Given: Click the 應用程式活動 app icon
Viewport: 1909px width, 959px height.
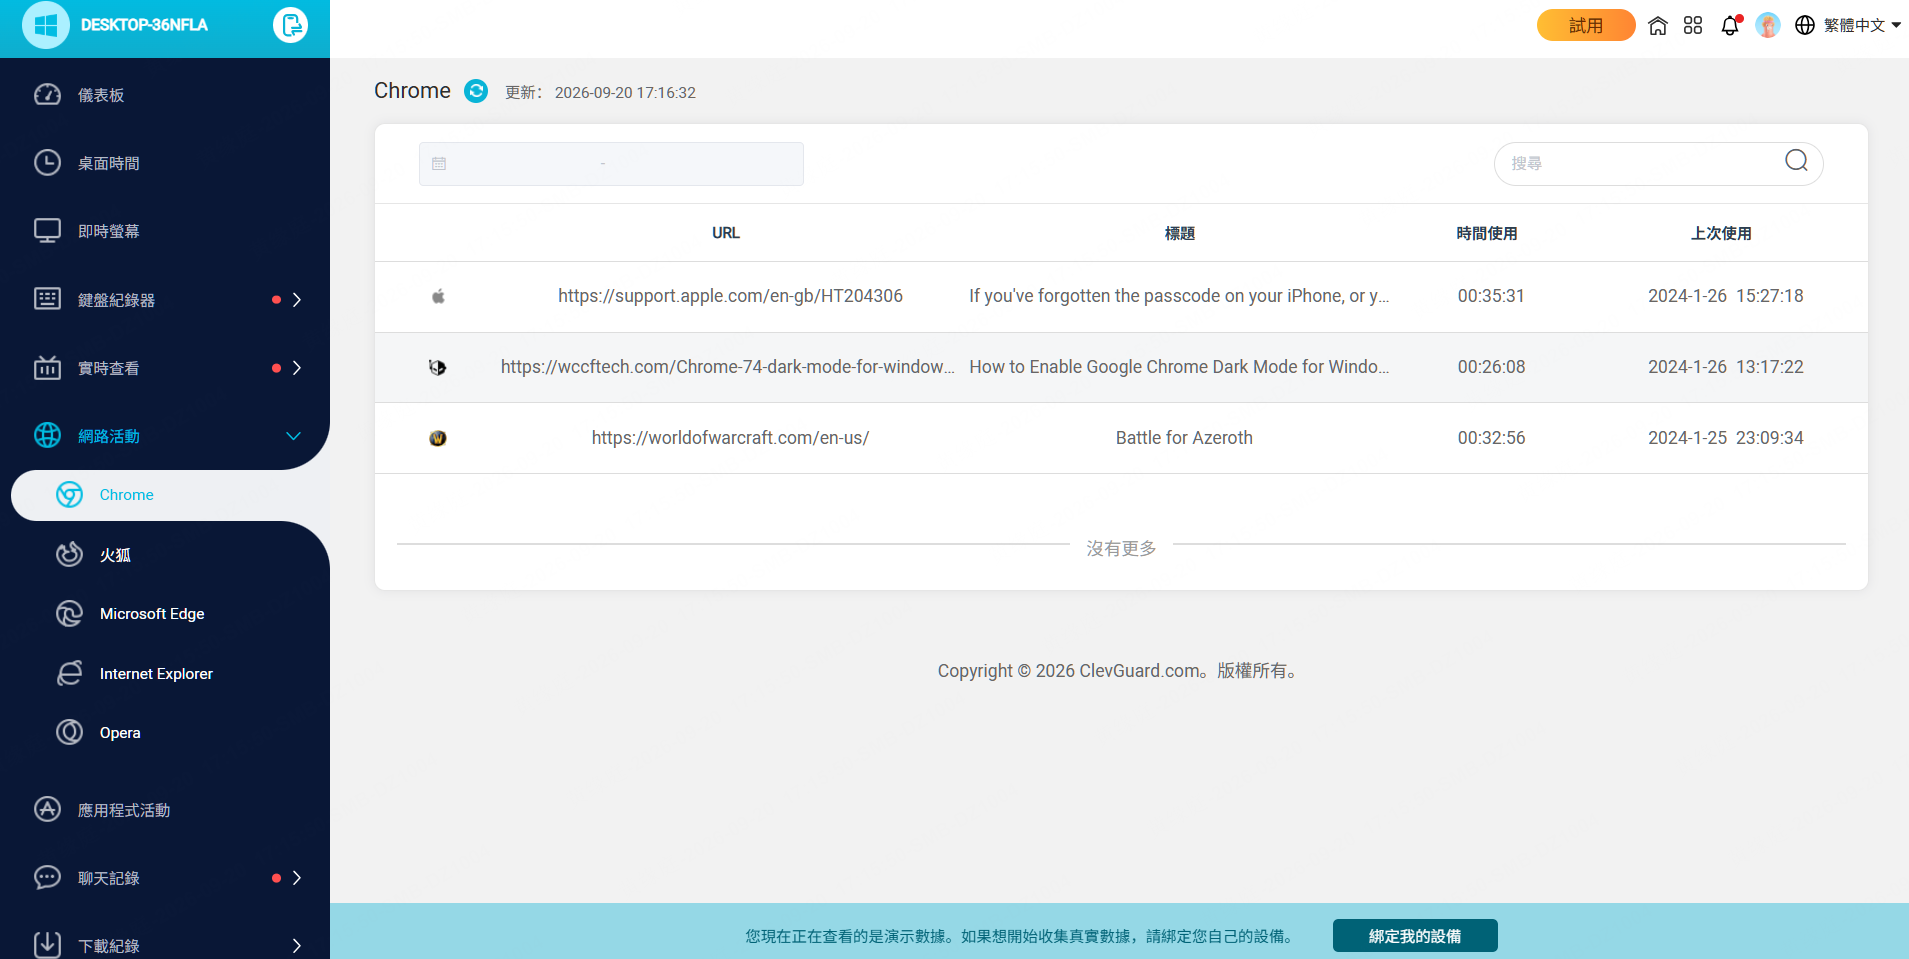Looking at the screenshot, I should (47, 809).
